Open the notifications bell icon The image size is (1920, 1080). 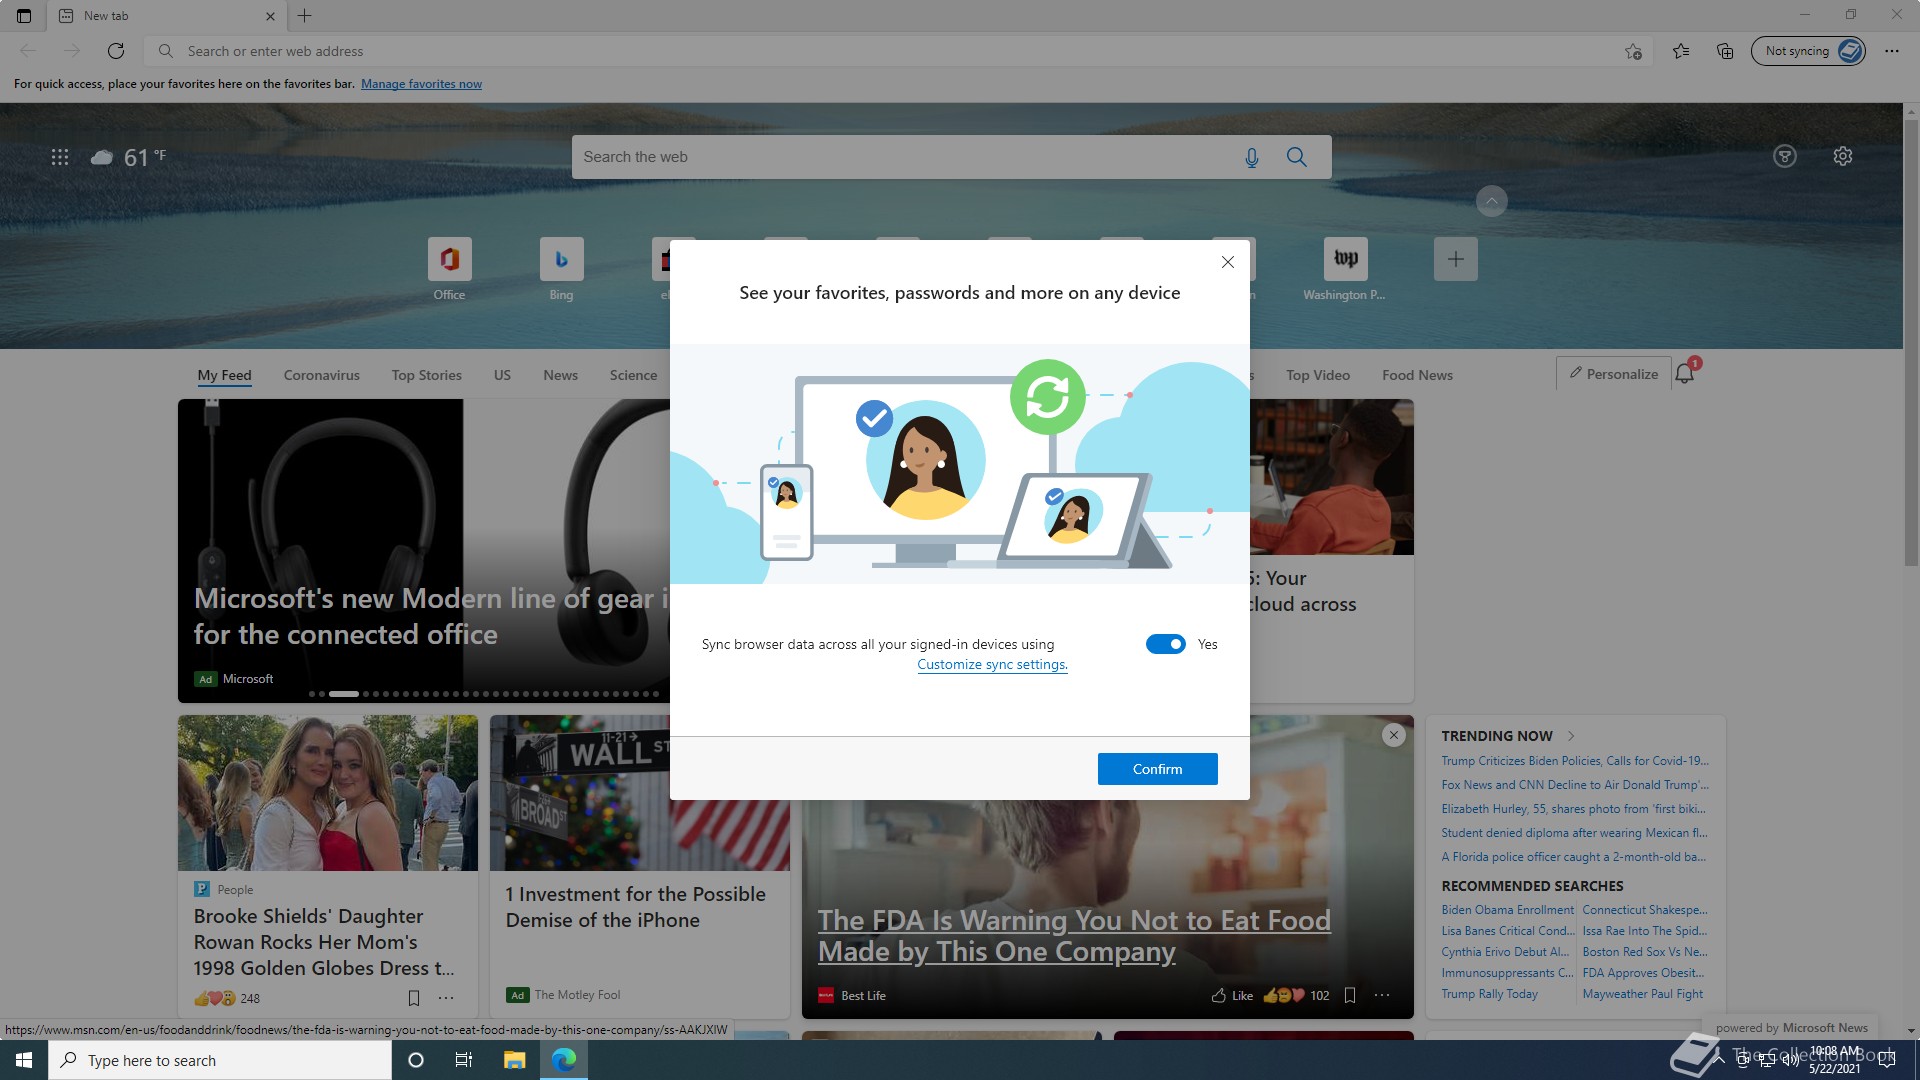pos(1685,374)
